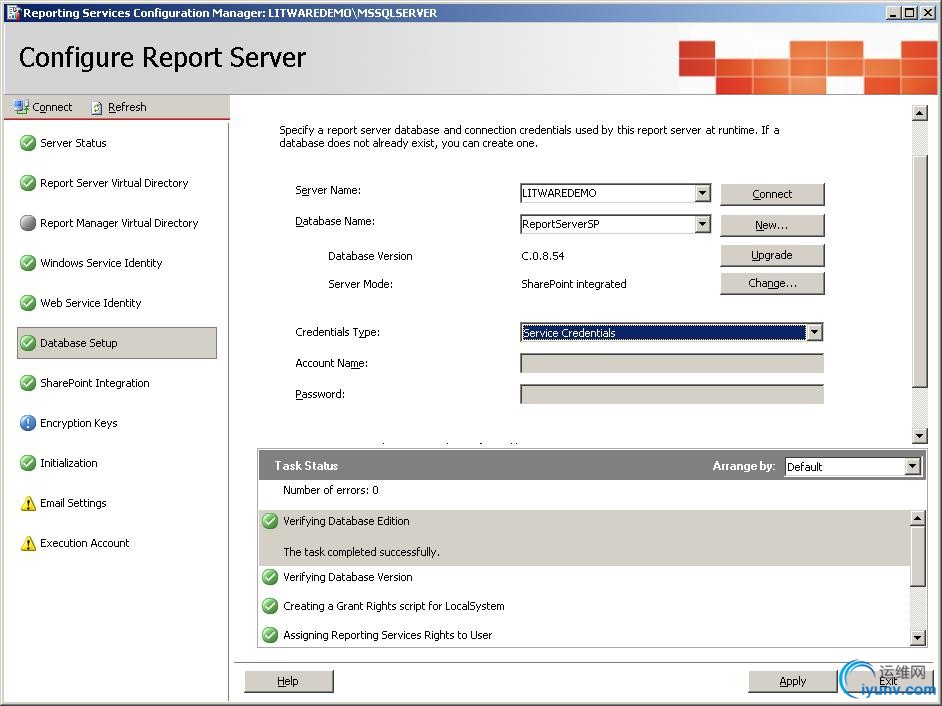This screenshot has width=942, height=706.
Task: Open the Server Name dropdown
Action: (702, 193)
